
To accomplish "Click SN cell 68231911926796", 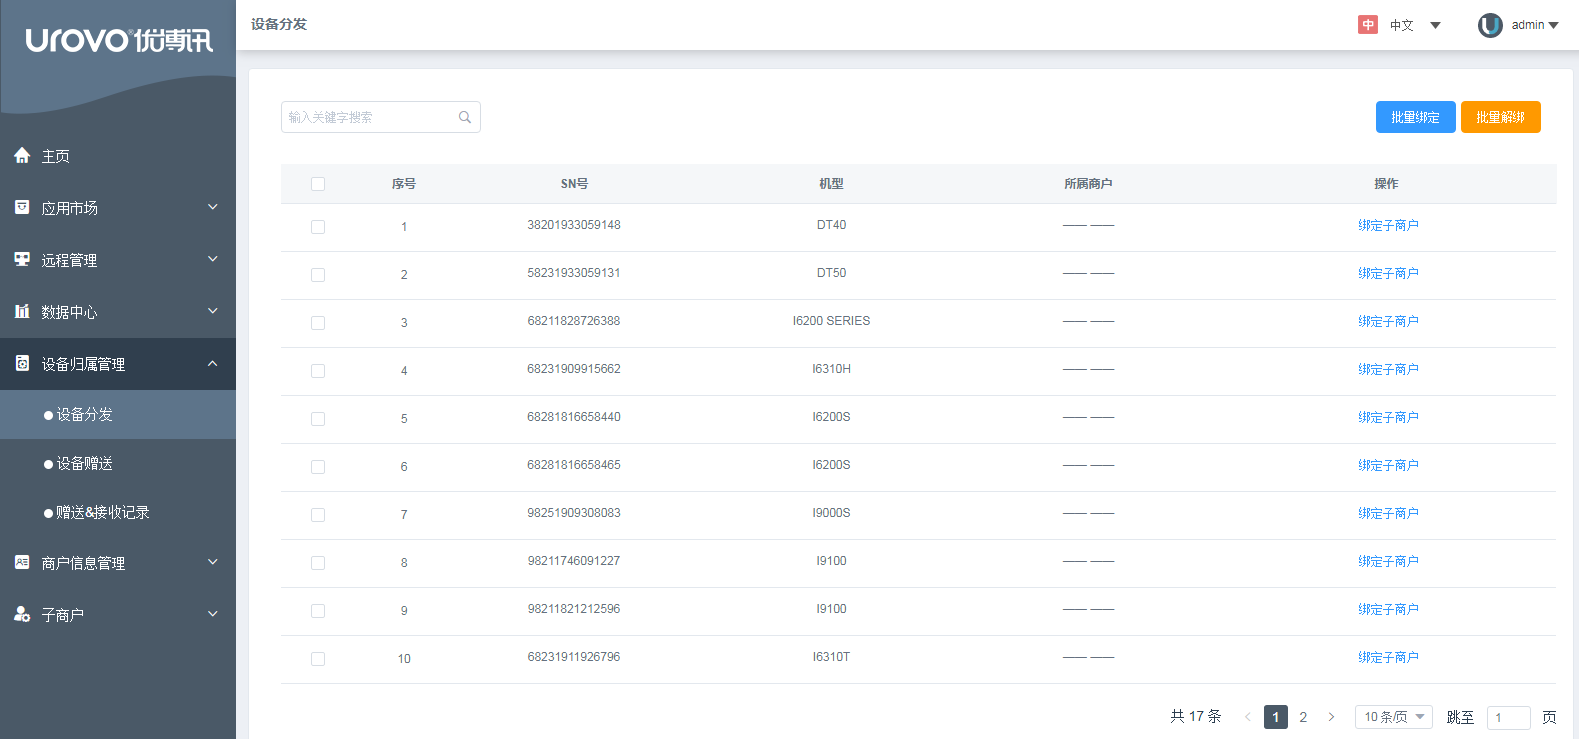I will 574,657.
